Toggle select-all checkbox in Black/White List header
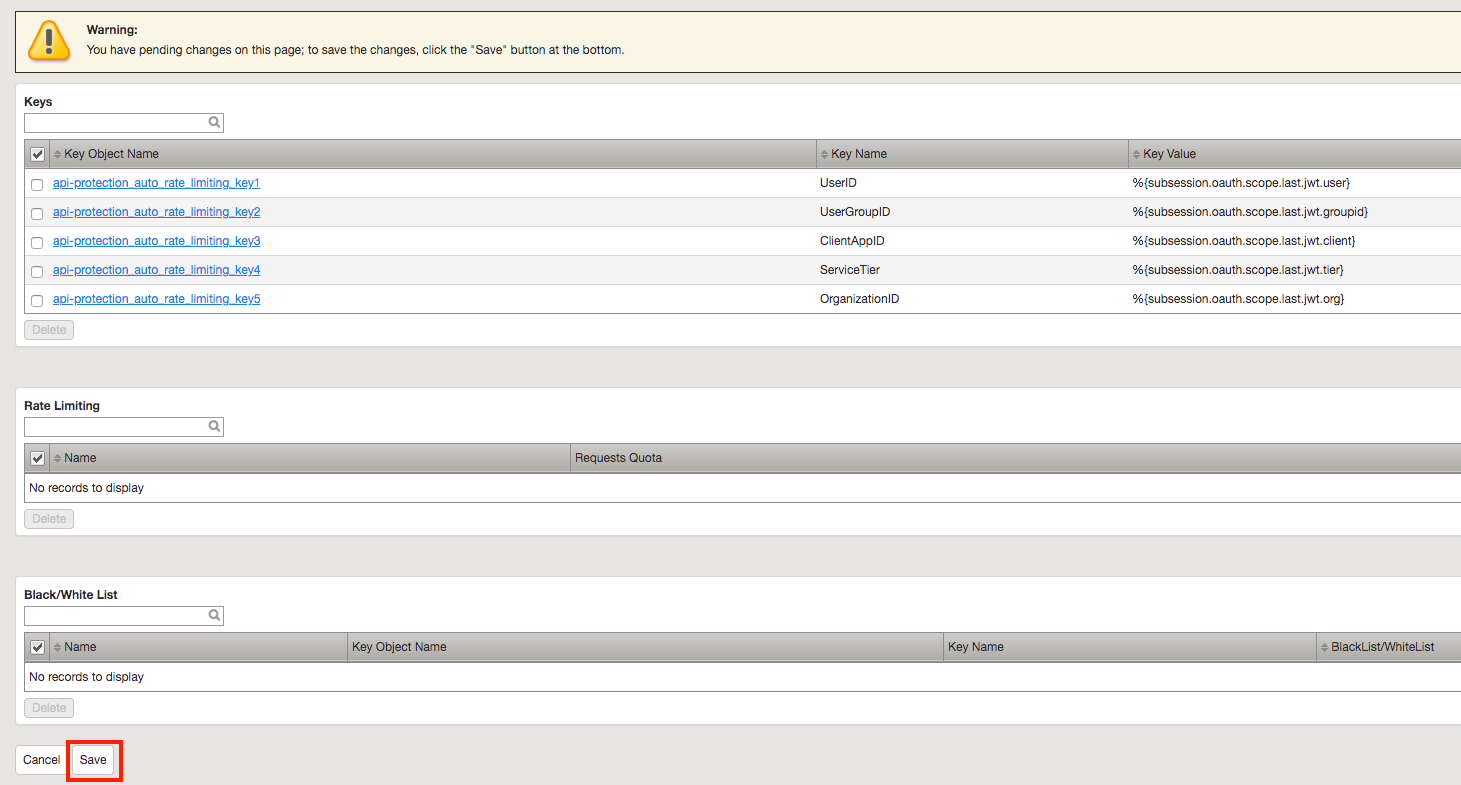Image resolution: width=1461 pixels, height=785 pixels. (37, 647)
